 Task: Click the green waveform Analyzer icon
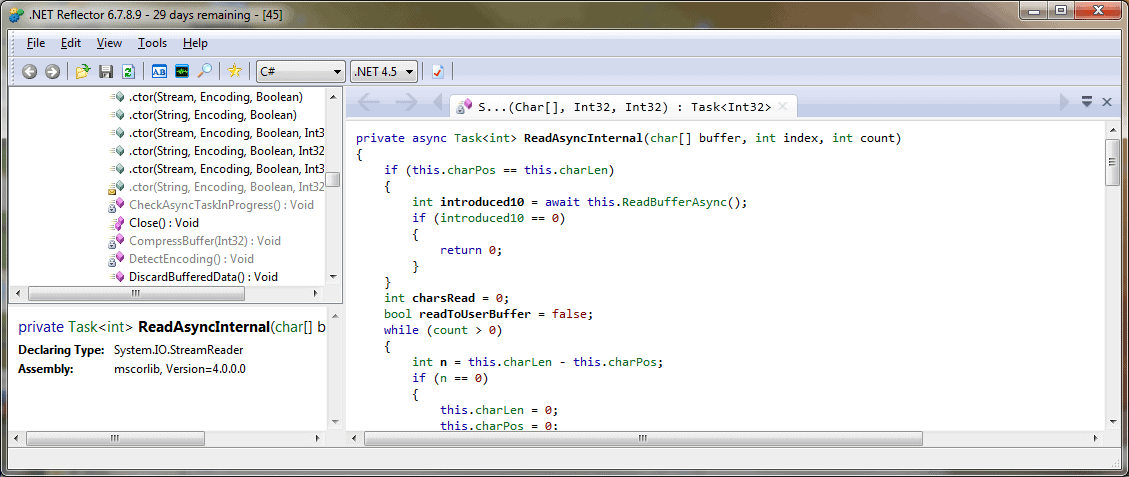click(181, 71)
